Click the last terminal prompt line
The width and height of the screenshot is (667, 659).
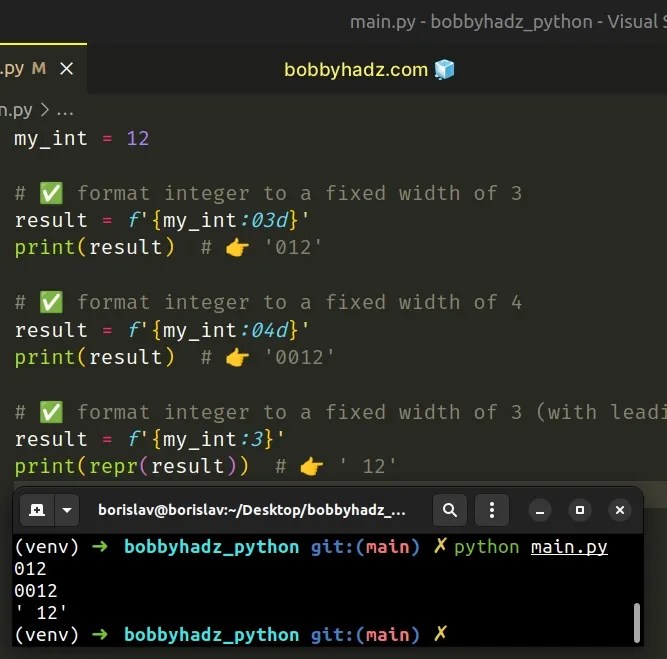point(231,635)
